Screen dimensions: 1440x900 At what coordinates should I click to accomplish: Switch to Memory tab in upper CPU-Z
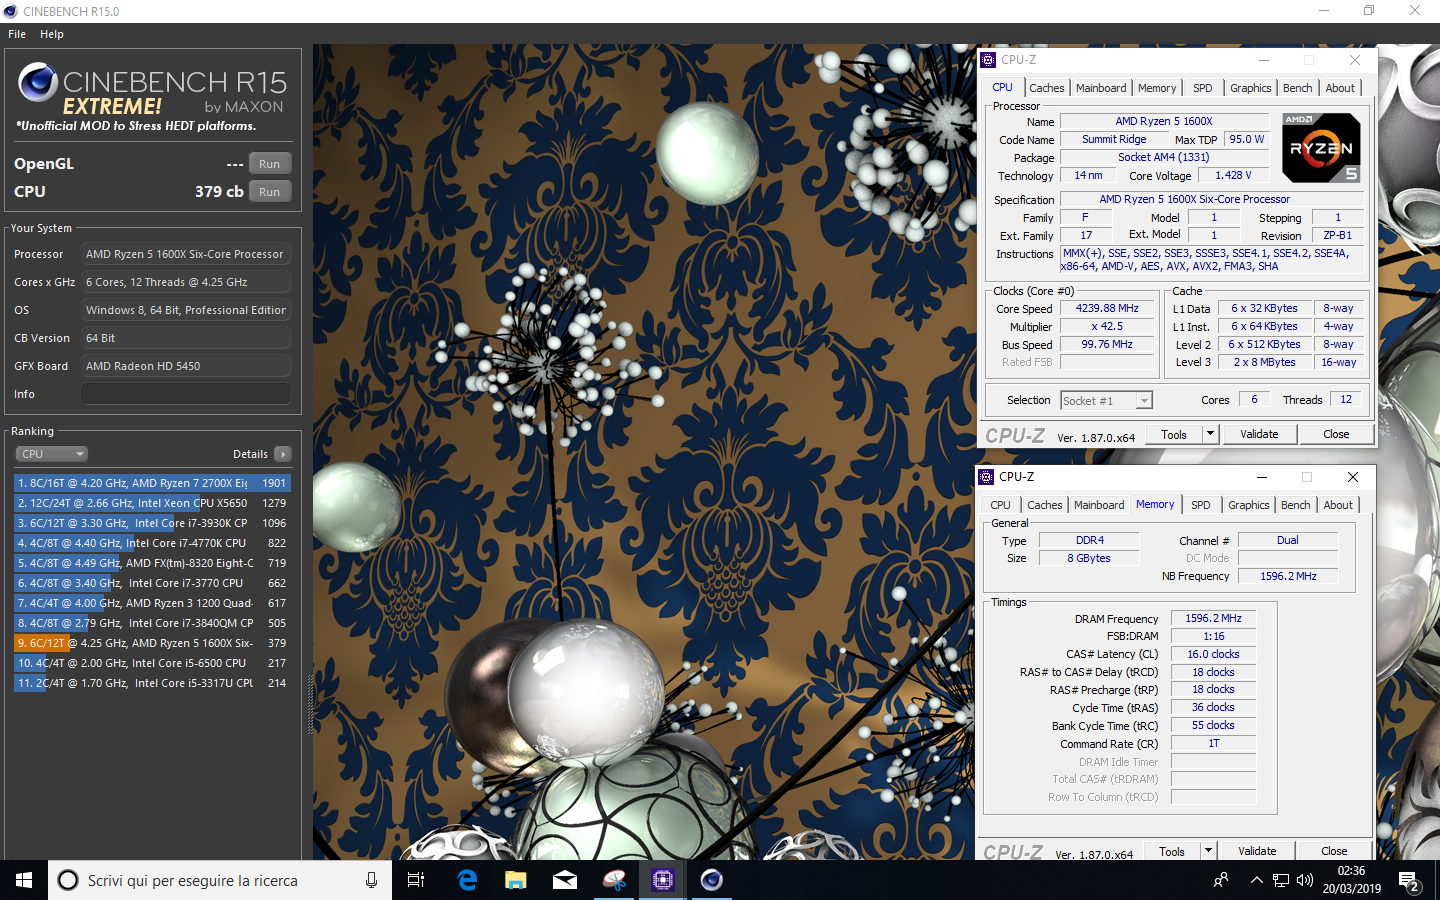coord(1157,88)
